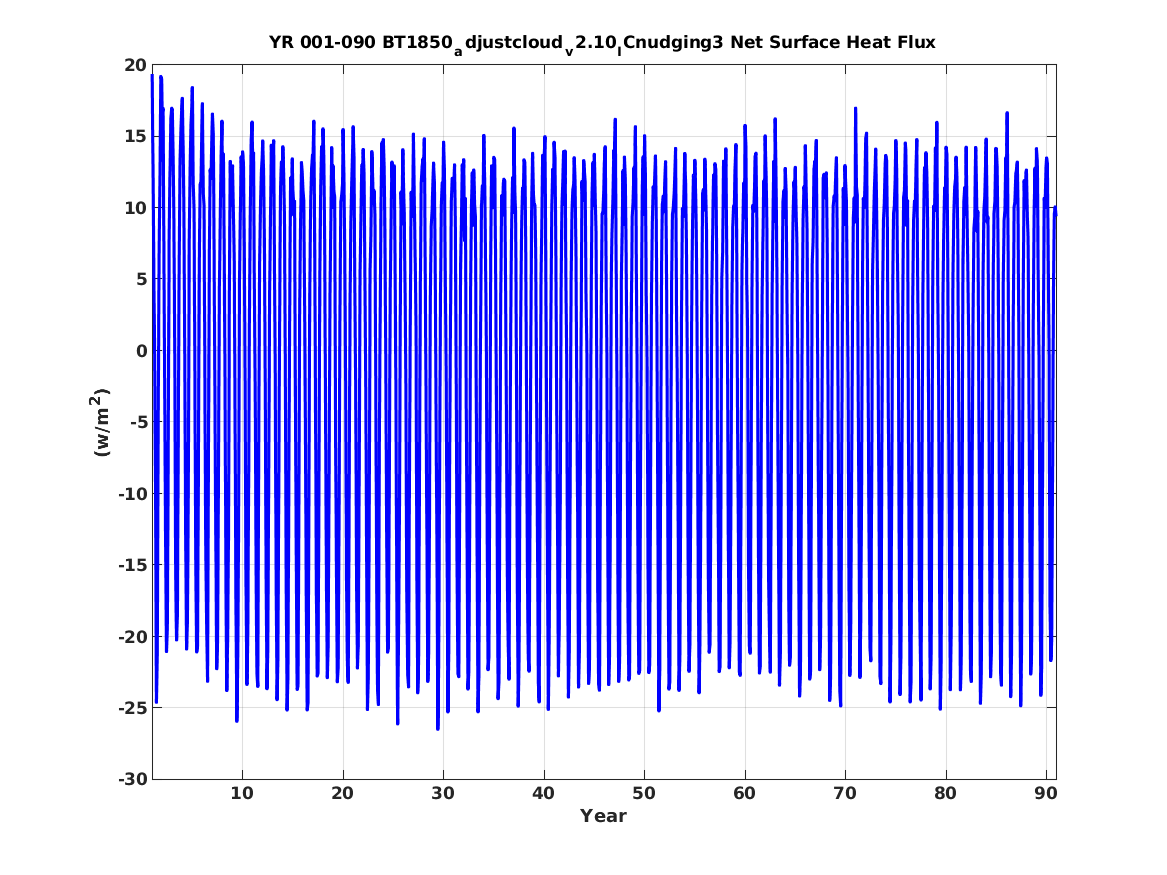
Task: Click y-axis tick label '-25'
Action: coord(133,708)
